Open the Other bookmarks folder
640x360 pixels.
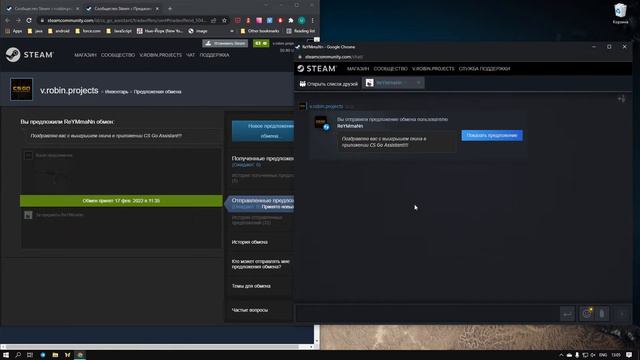pos(260,31)
